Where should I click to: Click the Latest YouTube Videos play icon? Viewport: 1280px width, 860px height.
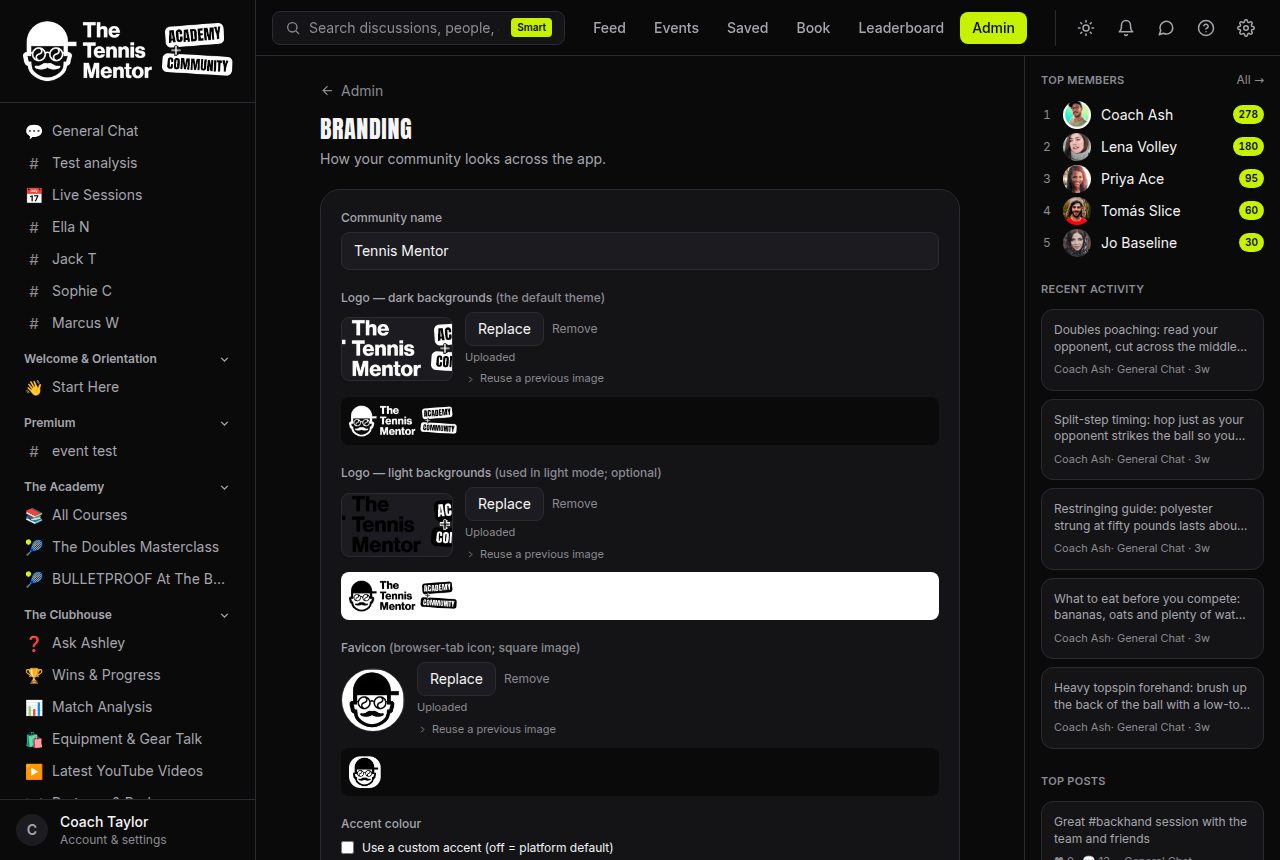34,771
